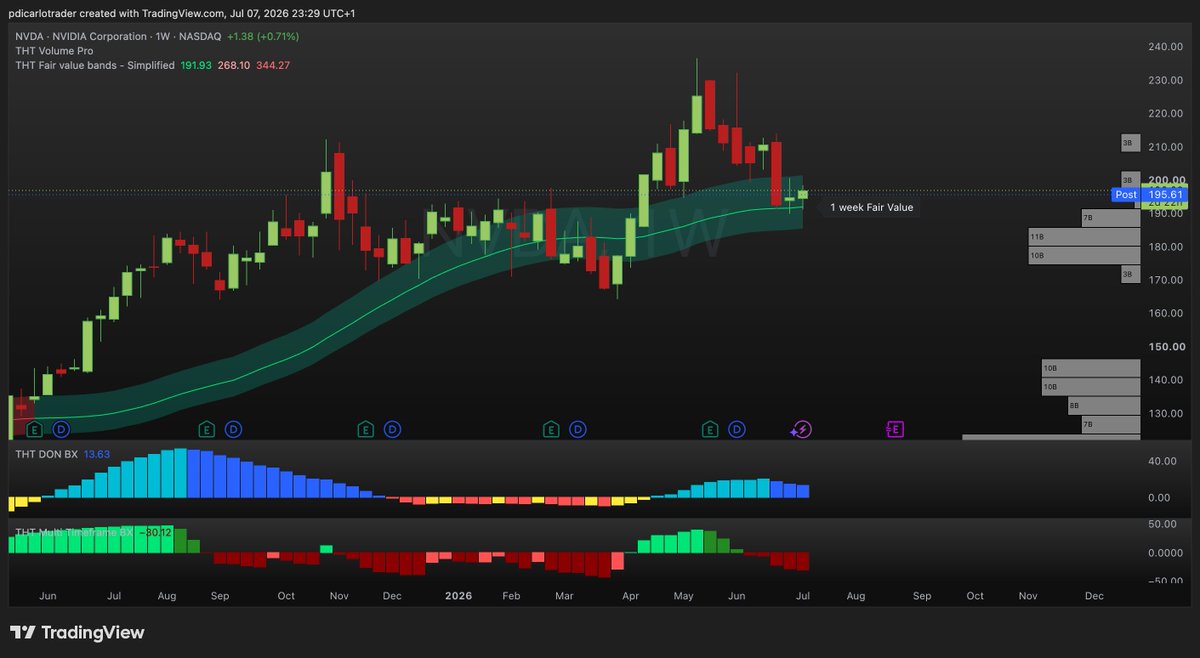This screenshot has height=658, width=1200.
Task: Click the 160.00 price axis label
Action: (x=1165, y=313)
